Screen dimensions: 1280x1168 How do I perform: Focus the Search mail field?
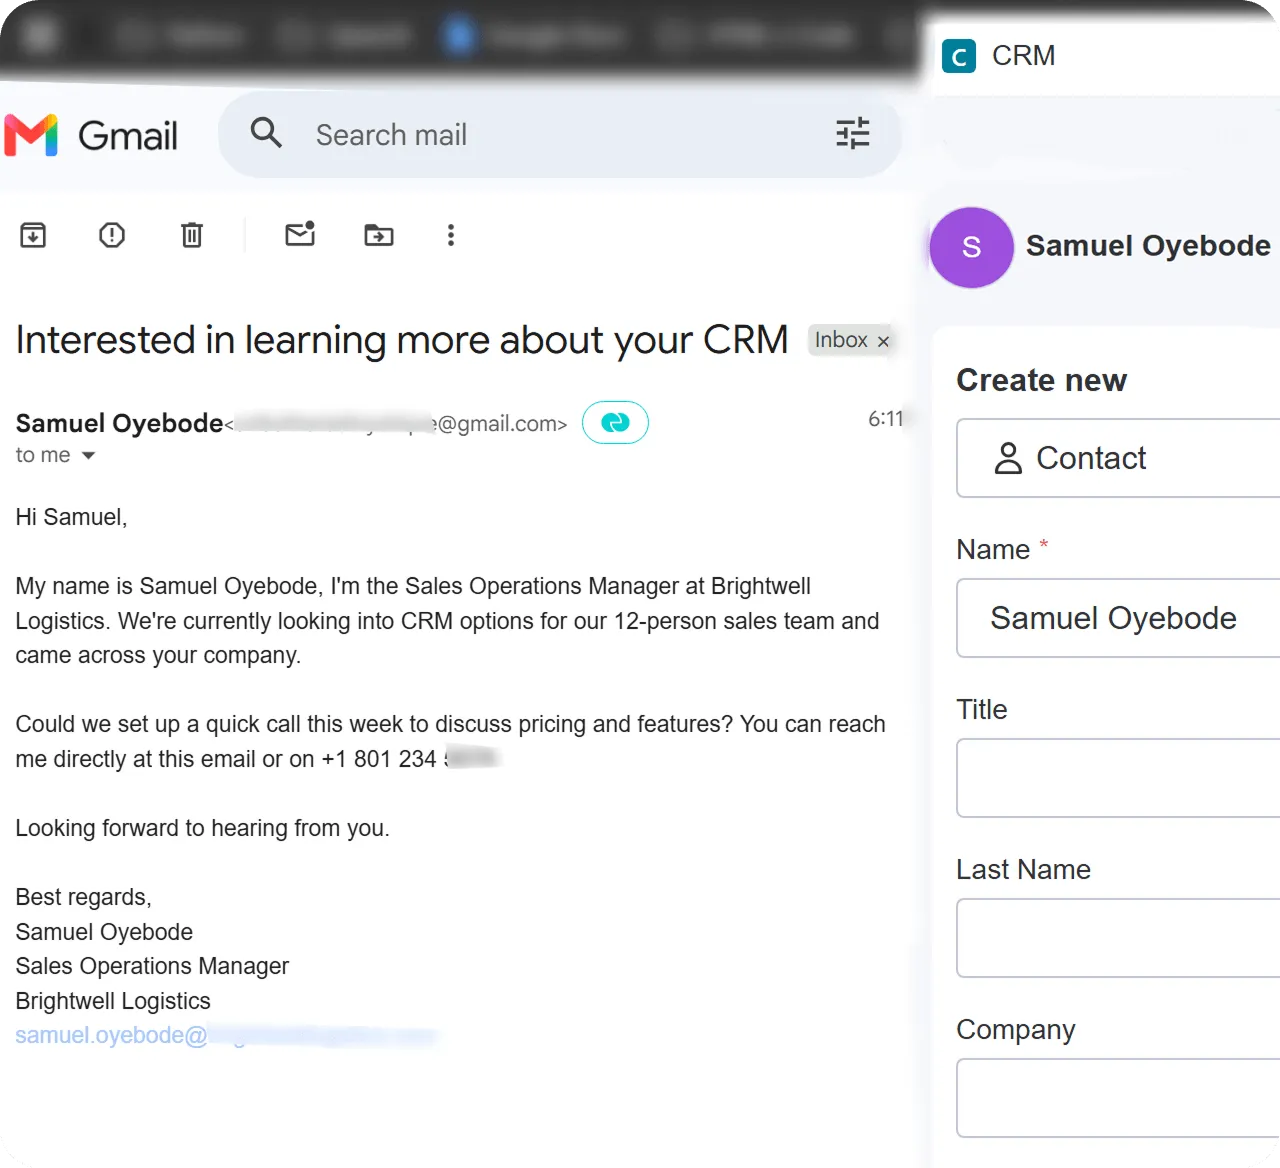pos(560,134)
